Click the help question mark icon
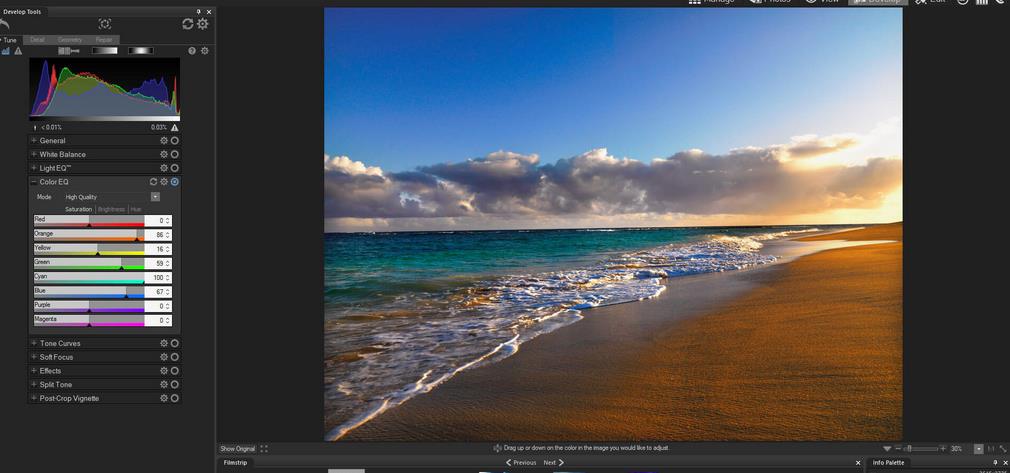This screenshot has width=1010, height=473. pyautogui.click(x=192, y=50)
